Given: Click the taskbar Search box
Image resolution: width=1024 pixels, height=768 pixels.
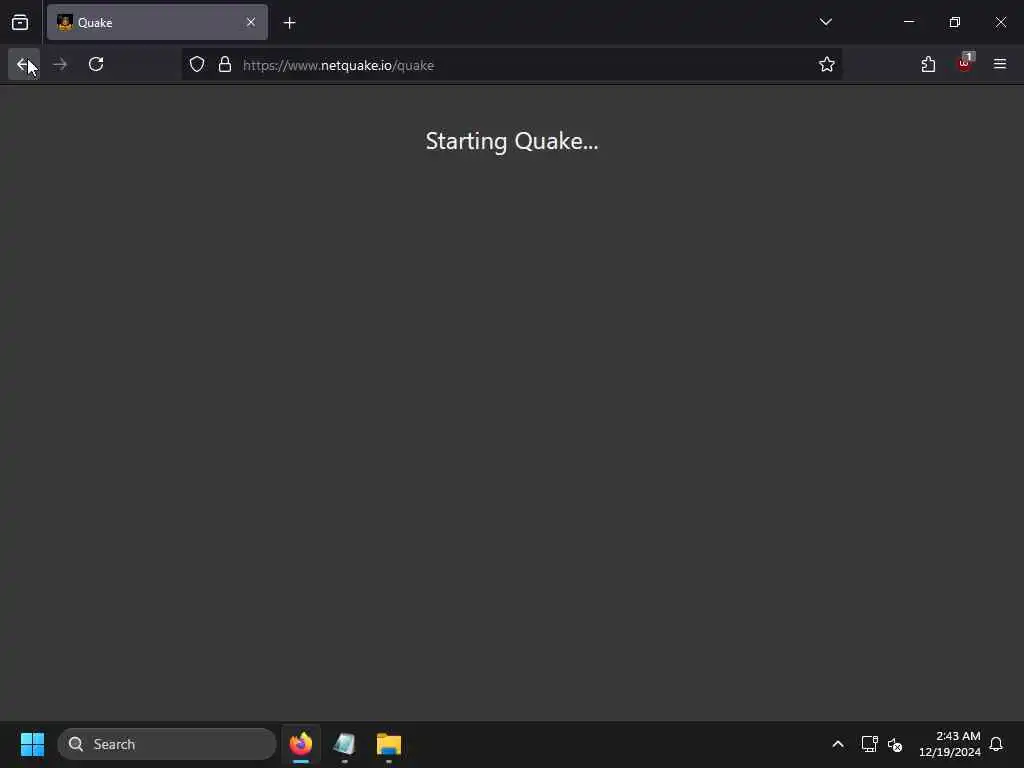Looking at the screenshot, I should click(167, 744).
